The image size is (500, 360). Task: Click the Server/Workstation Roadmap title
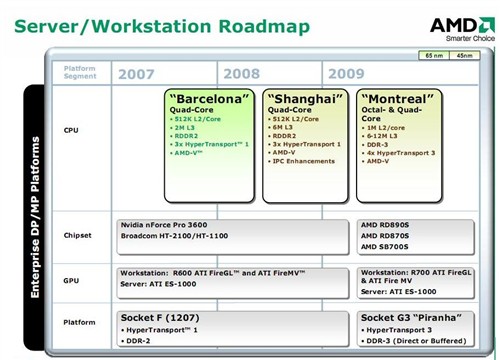tap(162, 27)
